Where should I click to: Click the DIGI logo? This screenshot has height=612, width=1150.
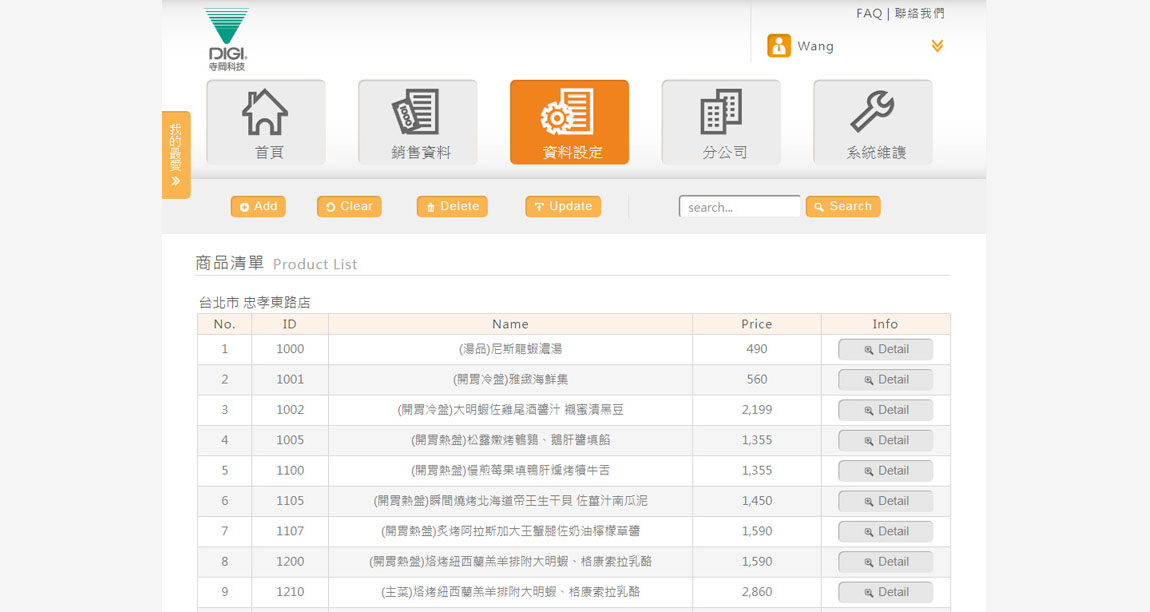(227, 39)
